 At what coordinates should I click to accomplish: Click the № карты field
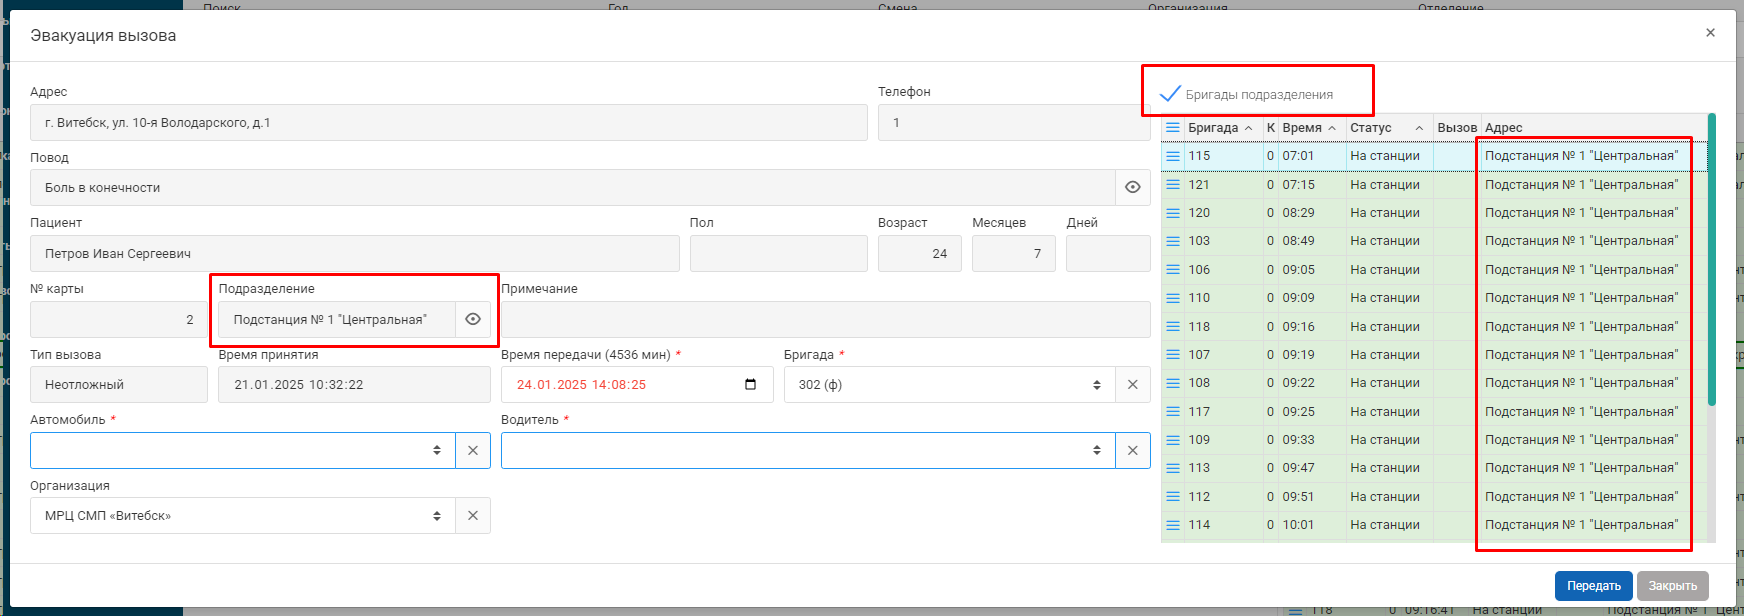pos(119,320)
